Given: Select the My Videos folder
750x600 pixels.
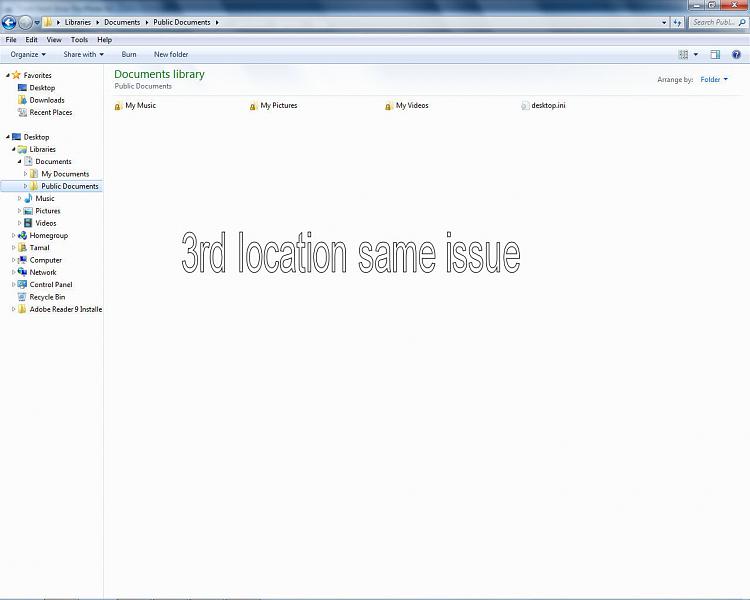Looking at the screenshot, I should click(x=407, y=106).
